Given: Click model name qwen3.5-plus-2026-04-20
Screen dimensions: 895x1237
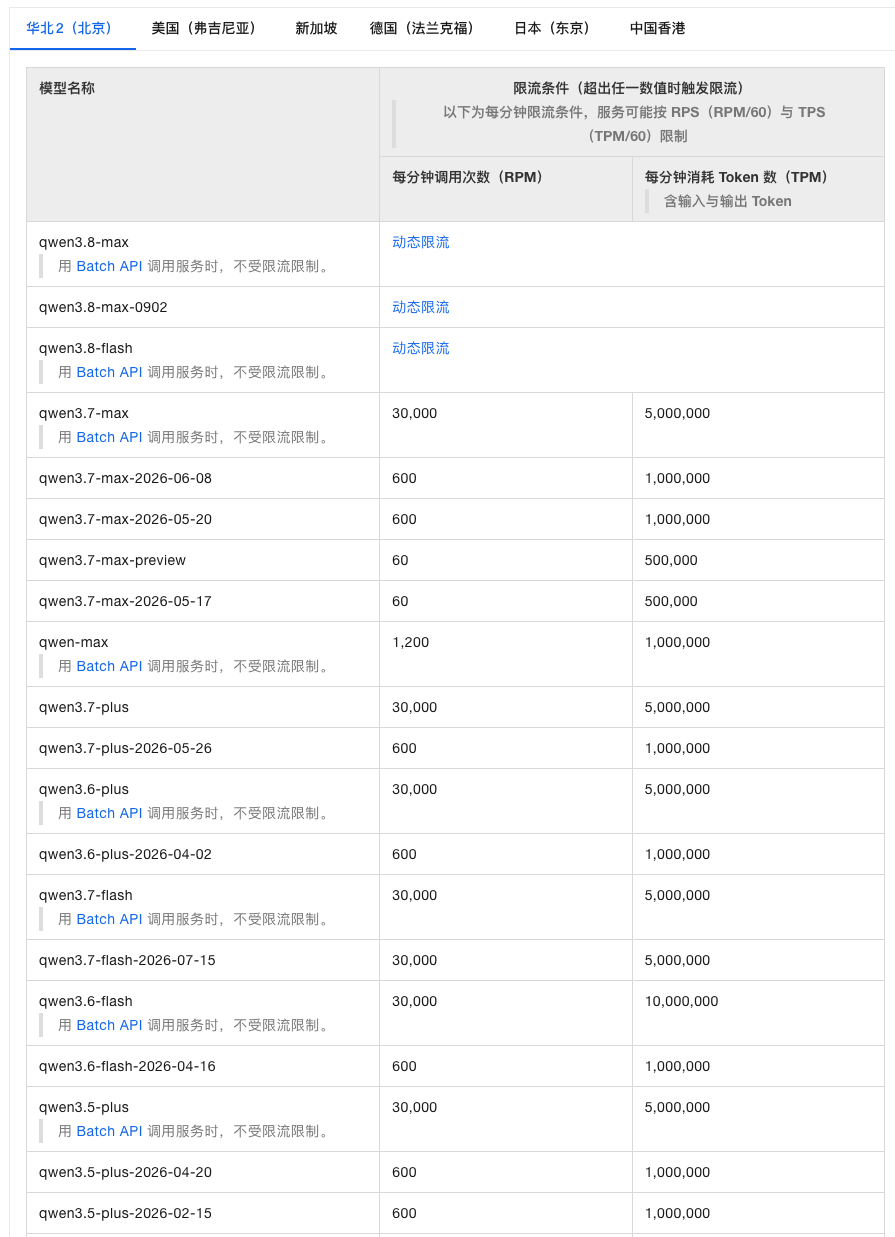Looking at the screenshot, I should point(125,1172).
